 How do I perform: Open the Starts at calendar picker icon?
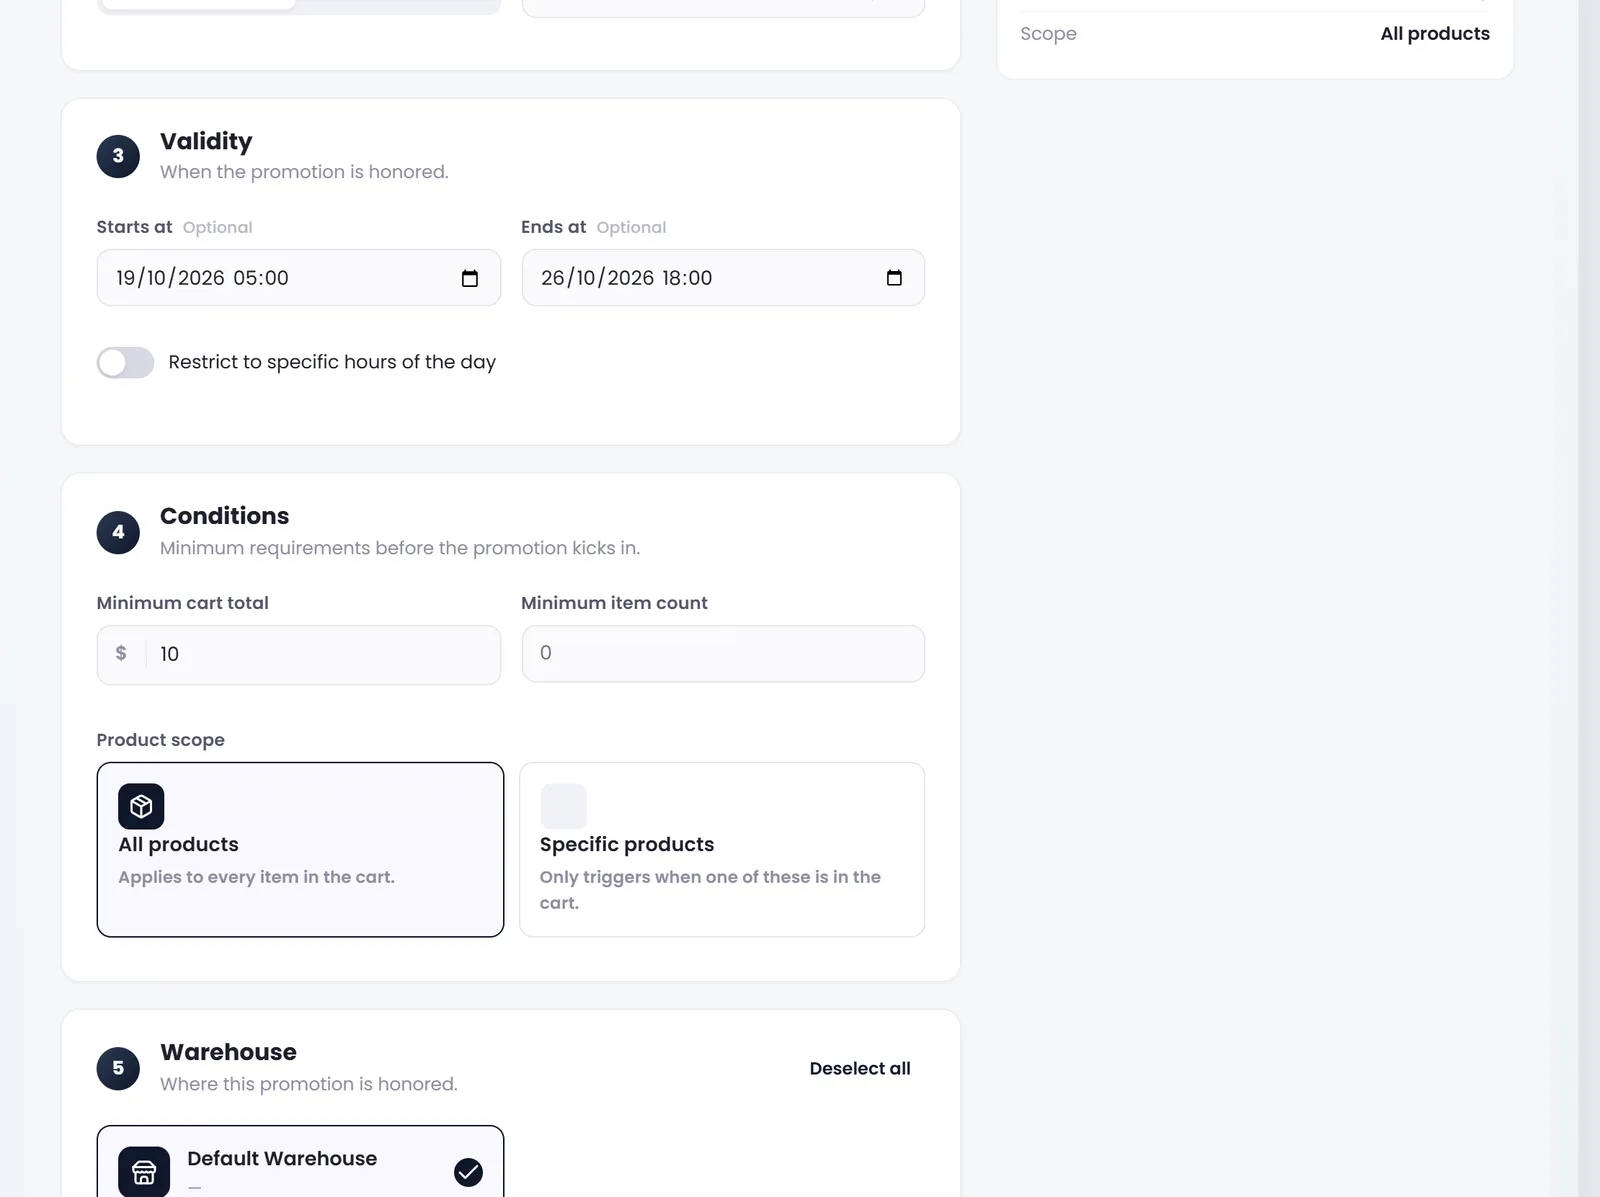470,278
